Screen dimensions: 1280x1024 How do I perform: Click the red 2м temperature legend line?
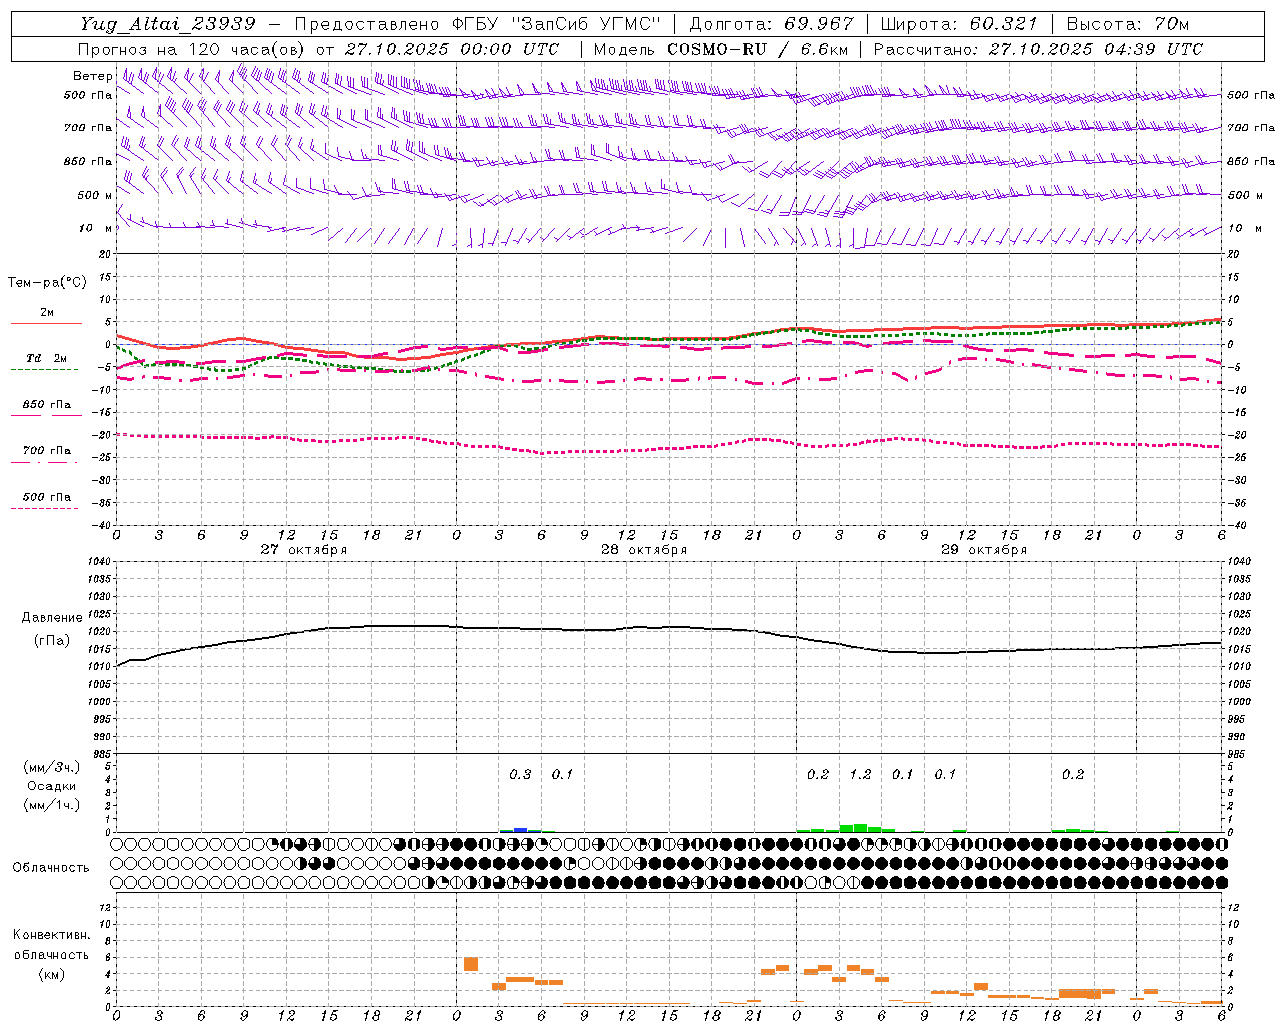(x=46, y=323)
